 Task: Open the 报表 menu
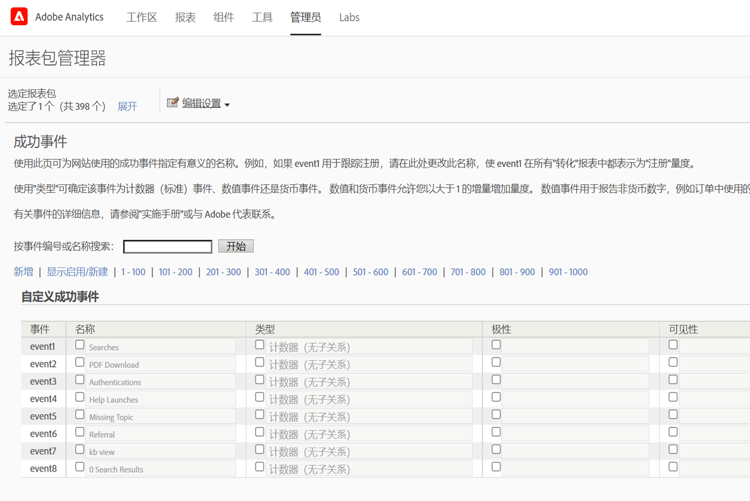click(185, 17)
